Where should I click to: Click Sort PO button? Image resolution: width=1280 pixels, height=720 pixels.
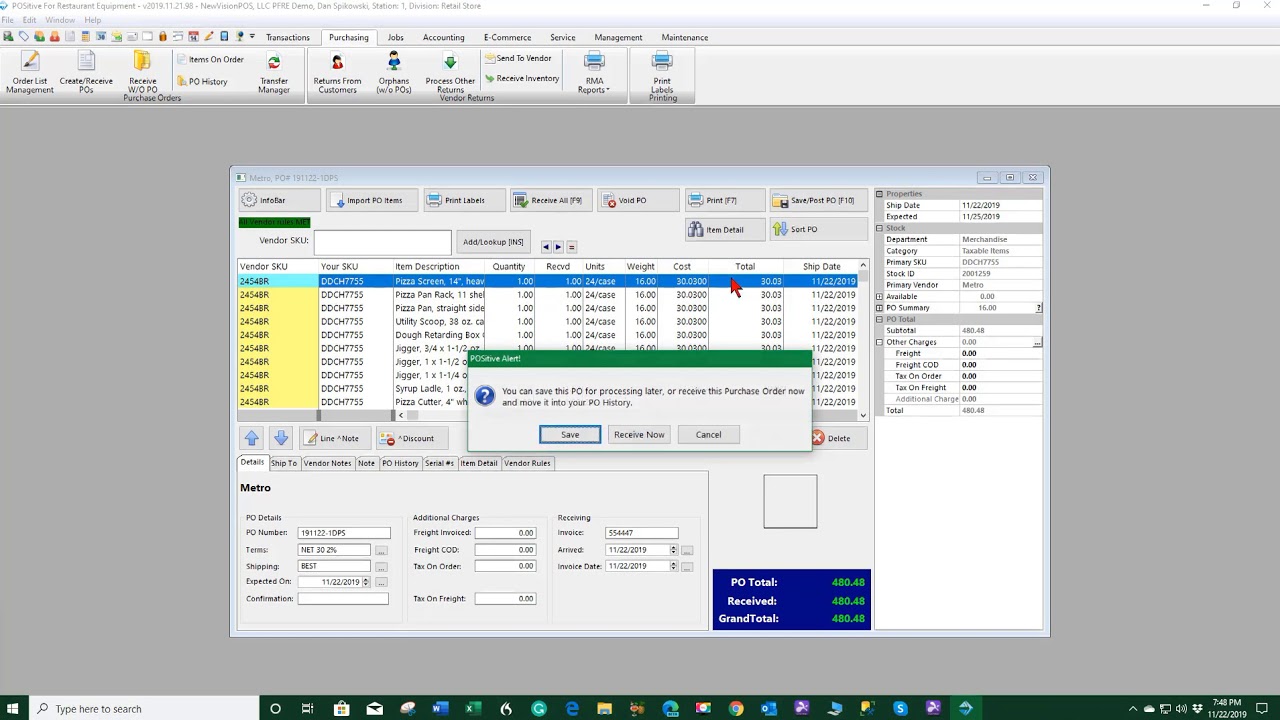(818, 229)
